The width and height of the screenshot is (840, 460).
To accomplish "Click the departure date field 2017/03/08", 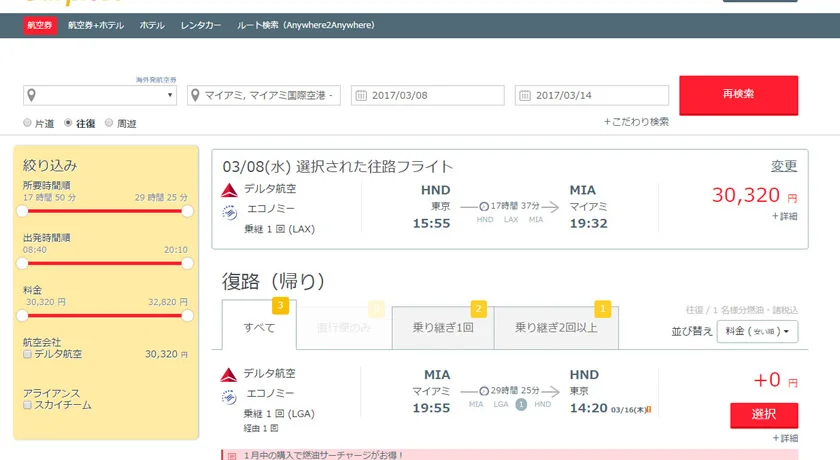I will (x=428, y=95).
